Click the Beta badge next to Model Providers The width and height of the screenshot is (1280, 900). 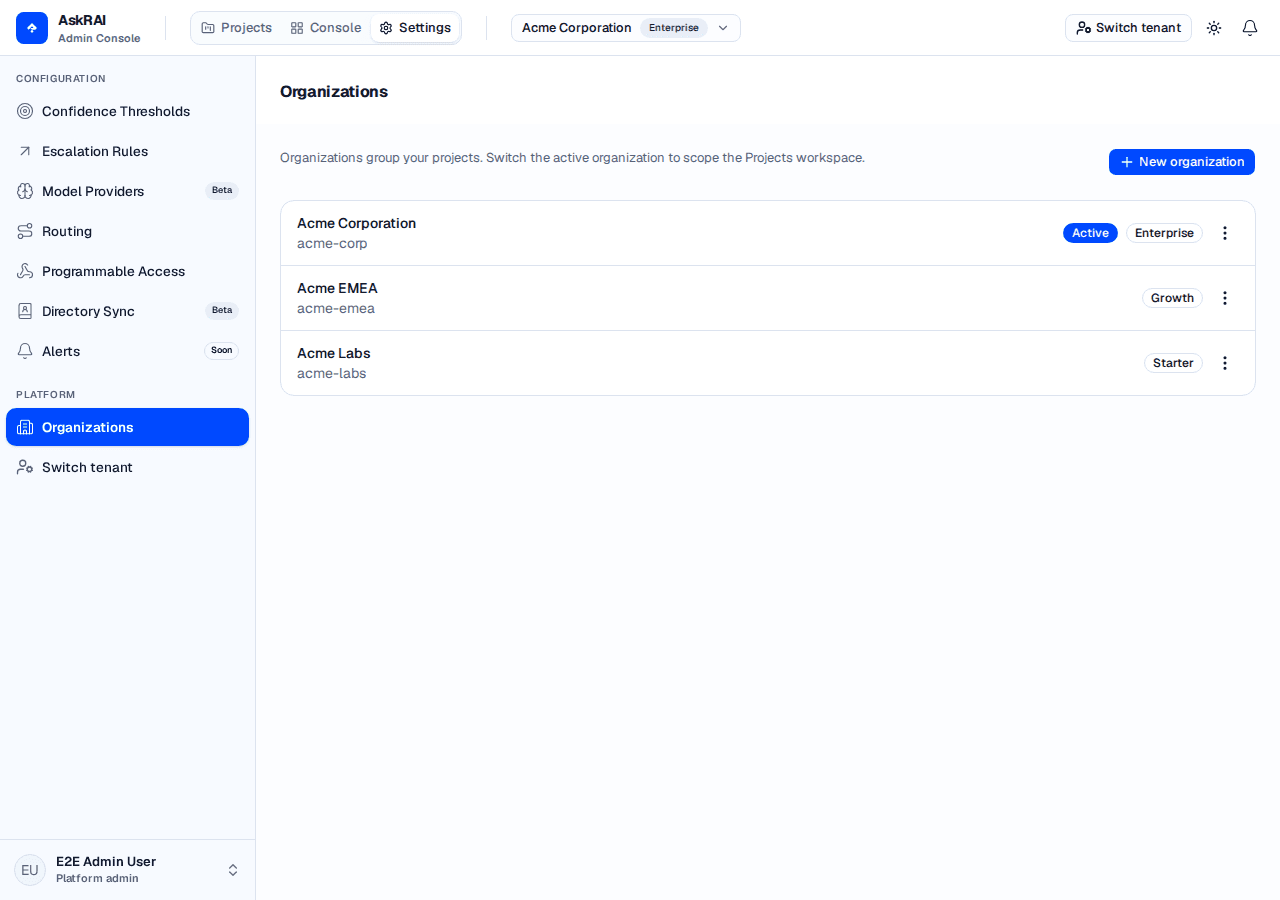point(222,190)
